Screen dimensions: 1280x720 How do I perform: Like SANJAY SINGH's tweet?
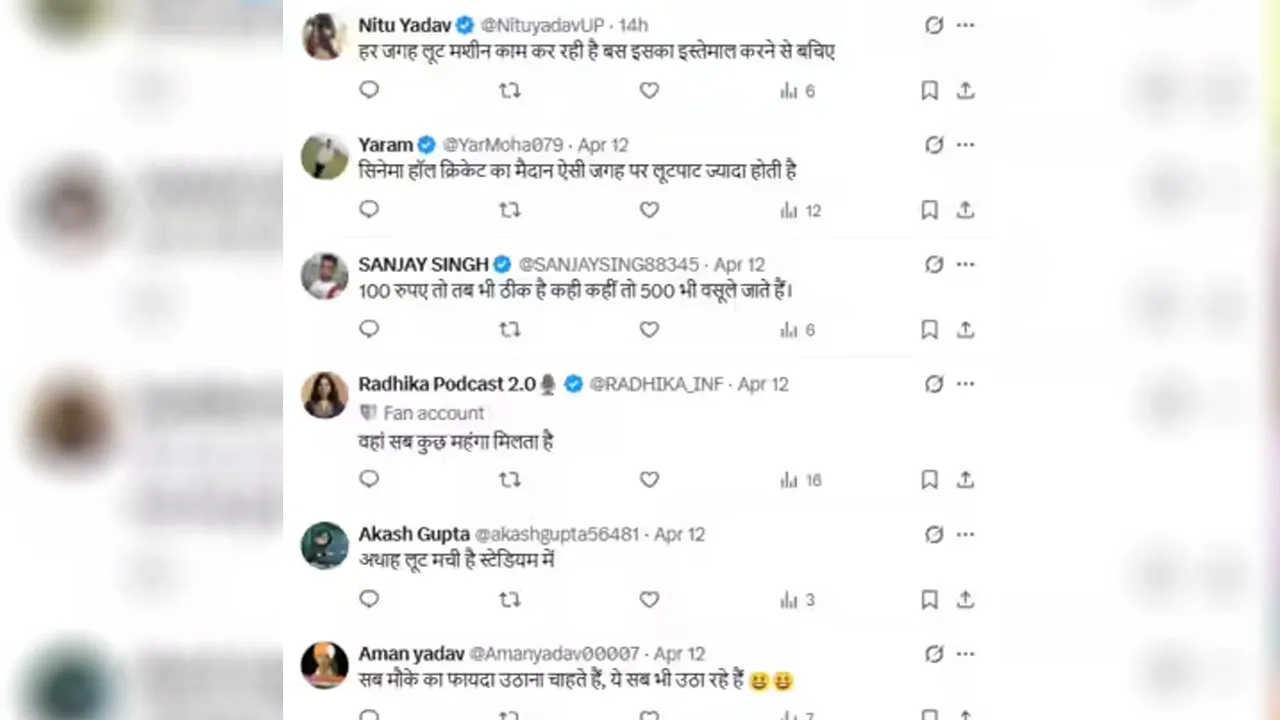[649, 329]
